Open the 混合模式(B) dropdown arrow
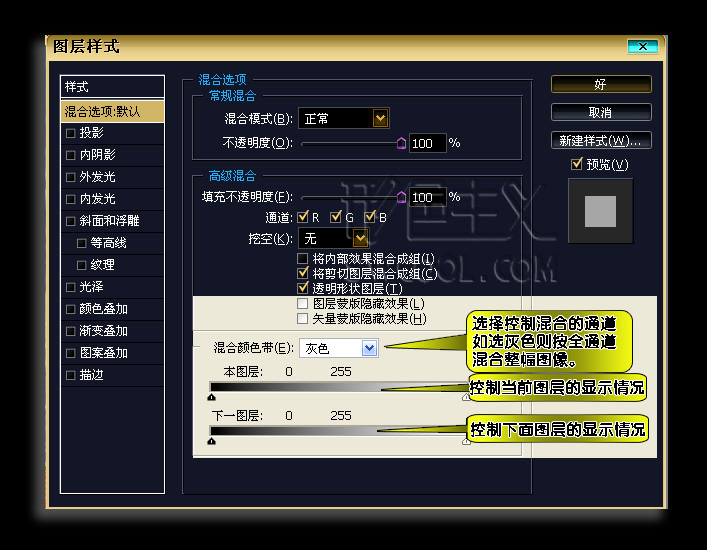The width and height of the screenshot is (707, 550). coord(381,119)
